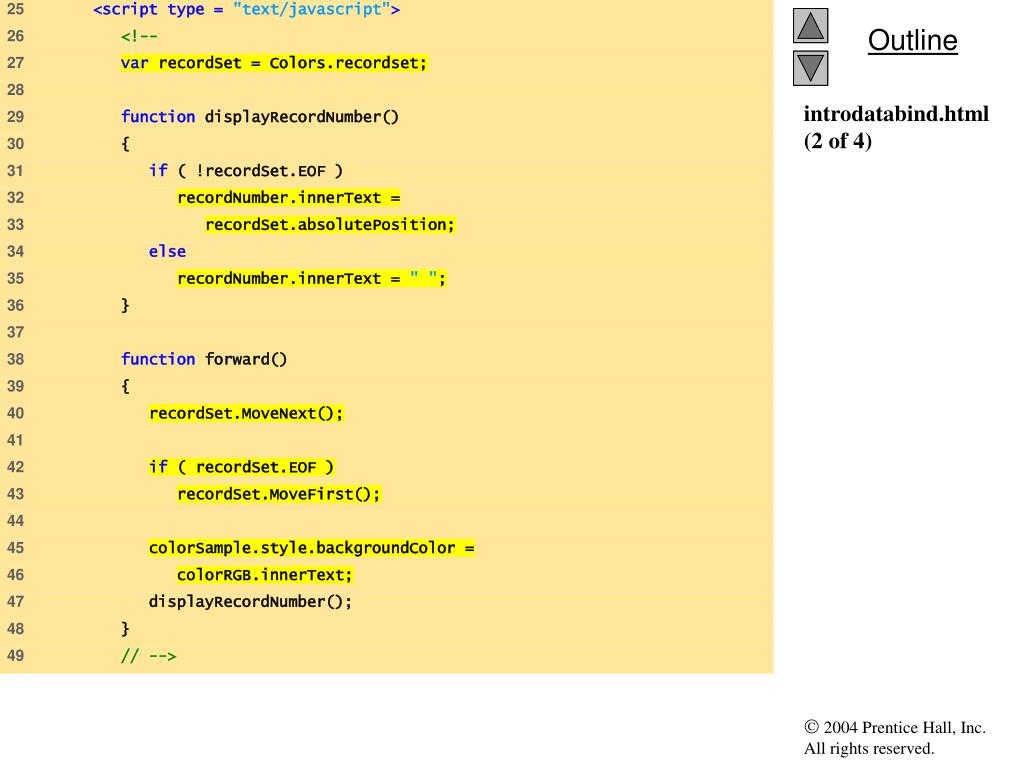Click the opening brace on line 30
The image size is (1024, 768).
coord(125,144)
